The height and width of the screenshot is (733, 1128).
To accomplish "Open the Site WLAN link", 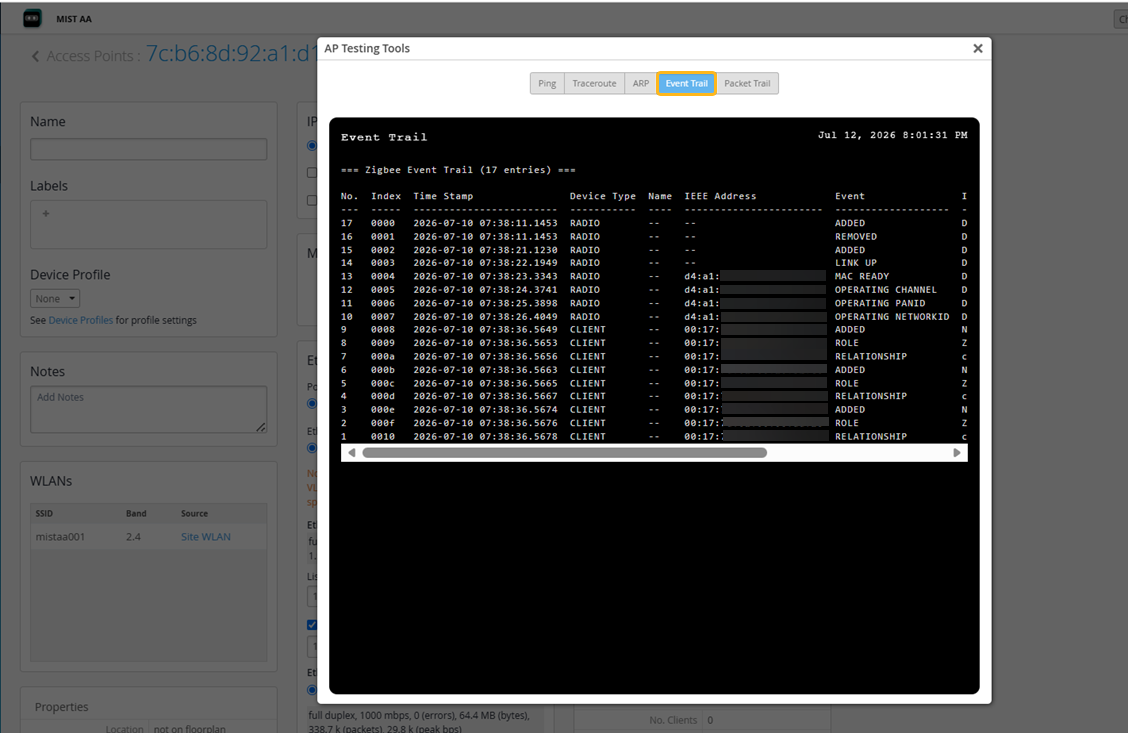I will click(x=206, y=537).
